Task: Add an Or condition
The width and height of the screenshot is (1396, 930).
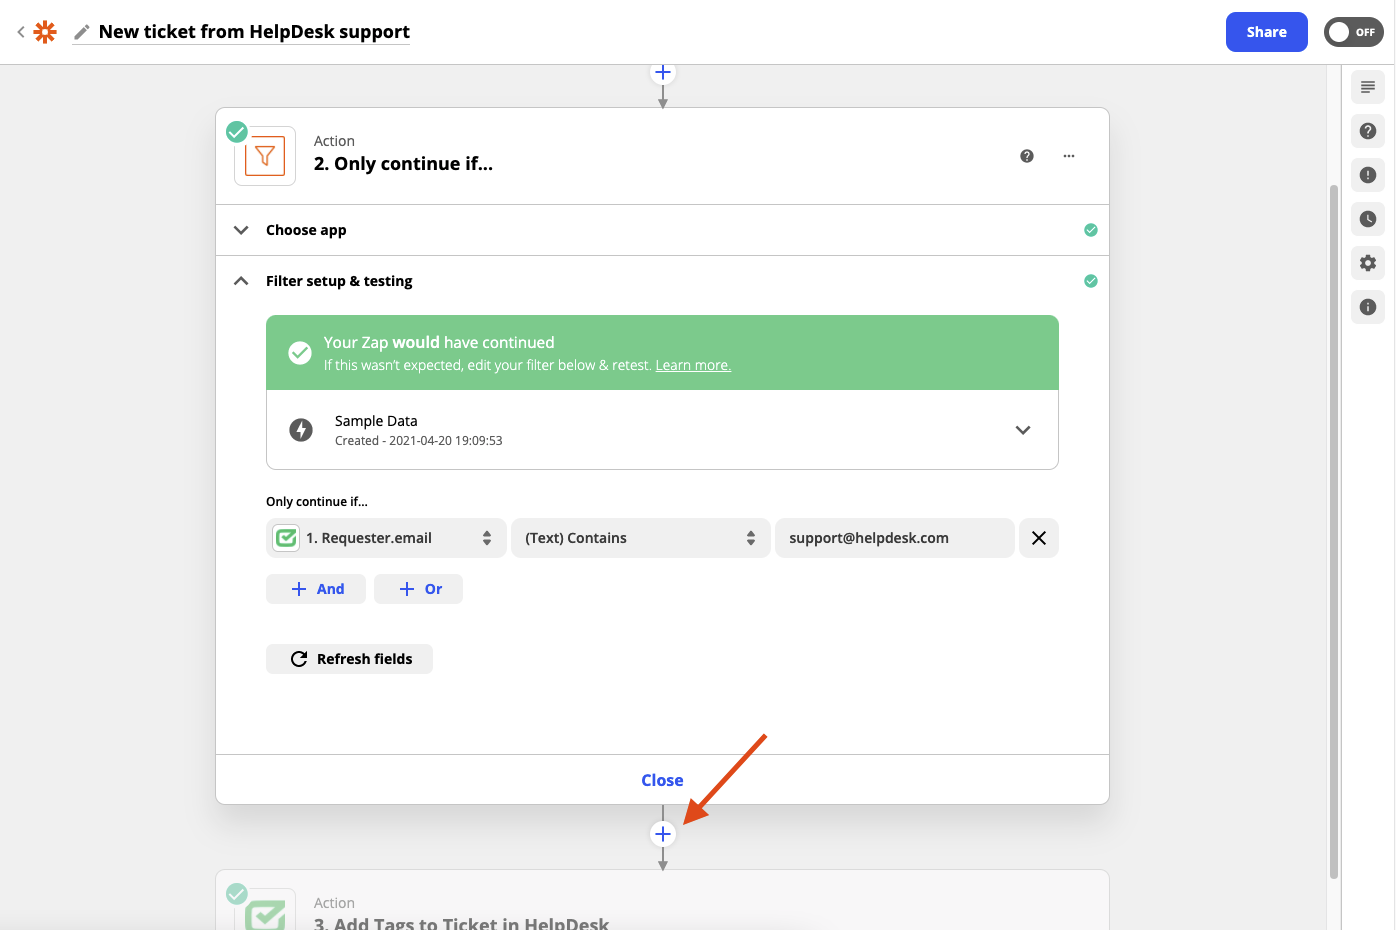Action: click(x=419, y=589)
